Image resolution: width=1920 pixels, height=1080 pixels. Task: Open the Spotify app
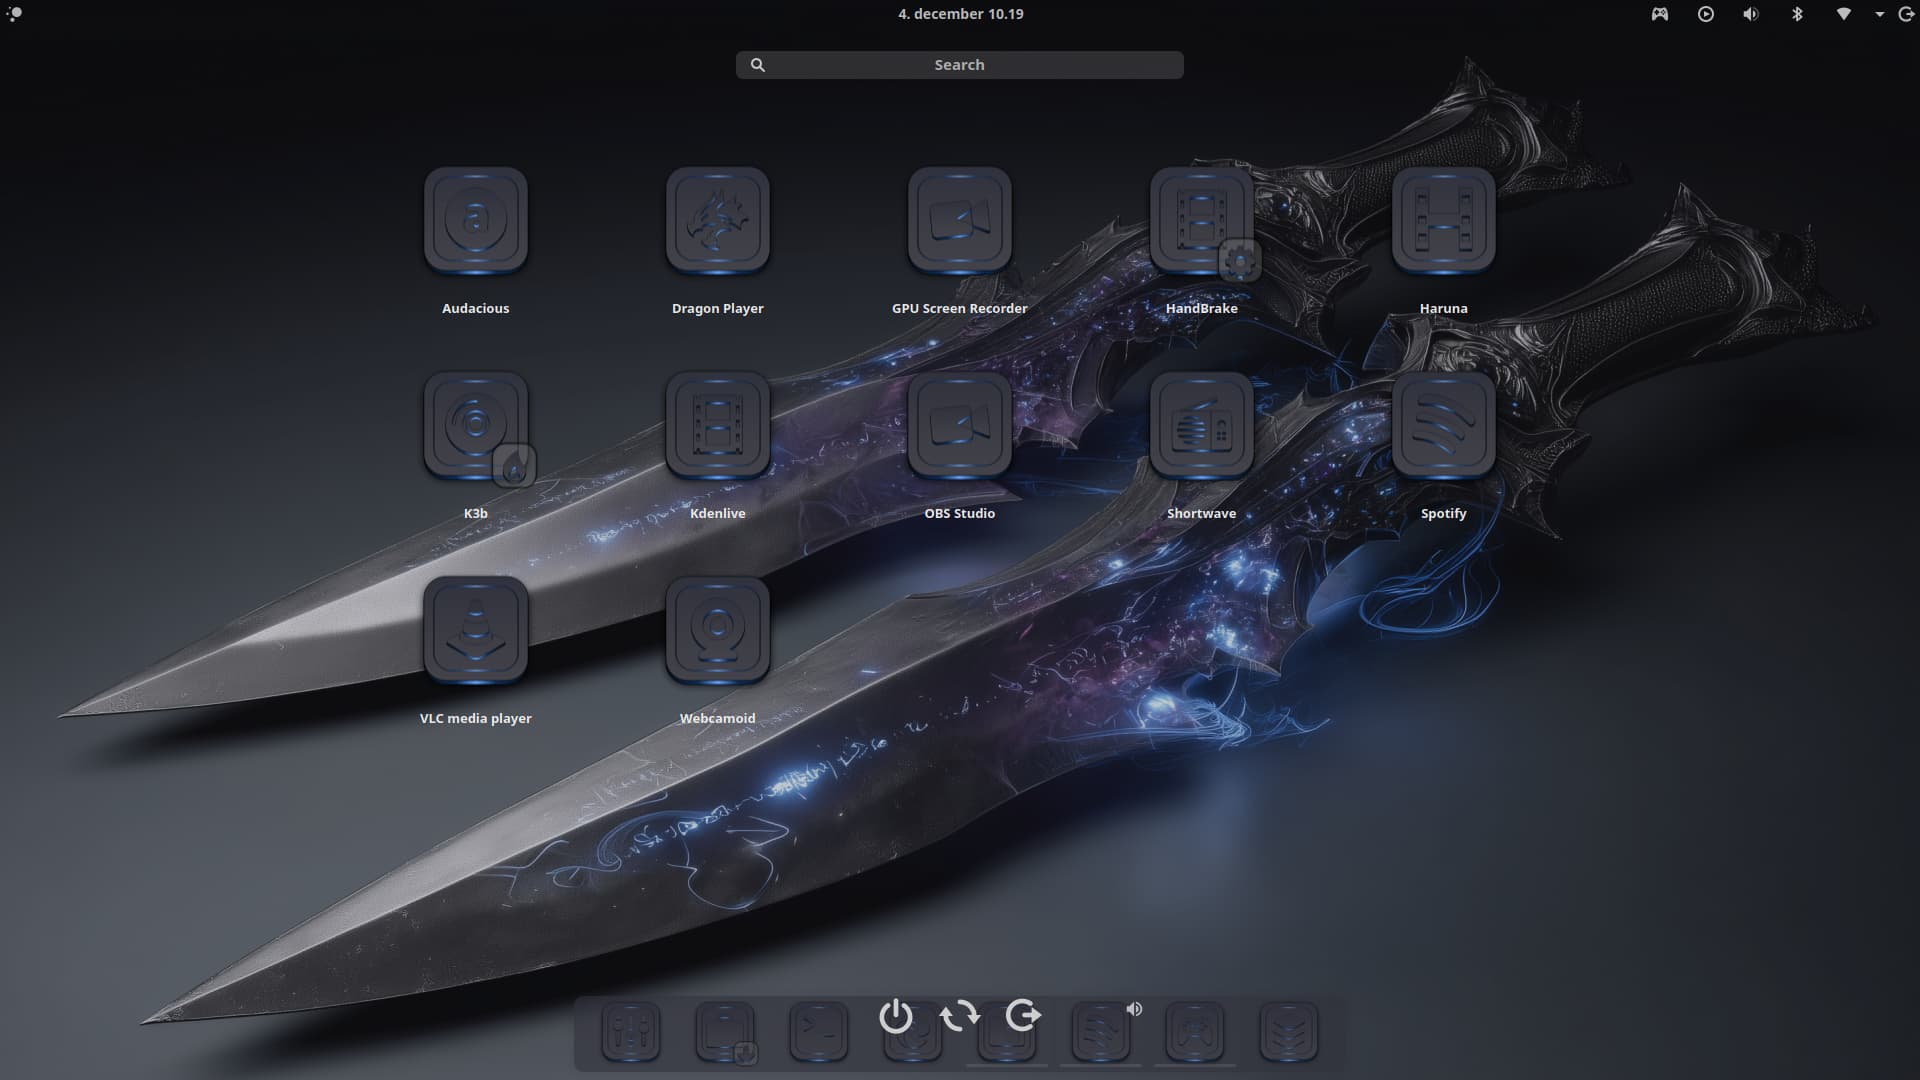[1443, 425]
